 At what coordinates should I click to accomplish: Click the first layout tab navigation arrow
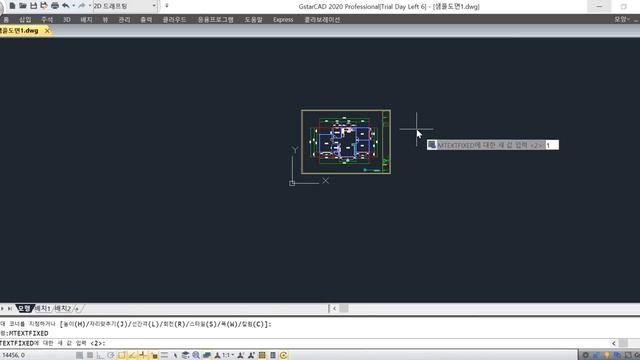(x=2, y=309)
